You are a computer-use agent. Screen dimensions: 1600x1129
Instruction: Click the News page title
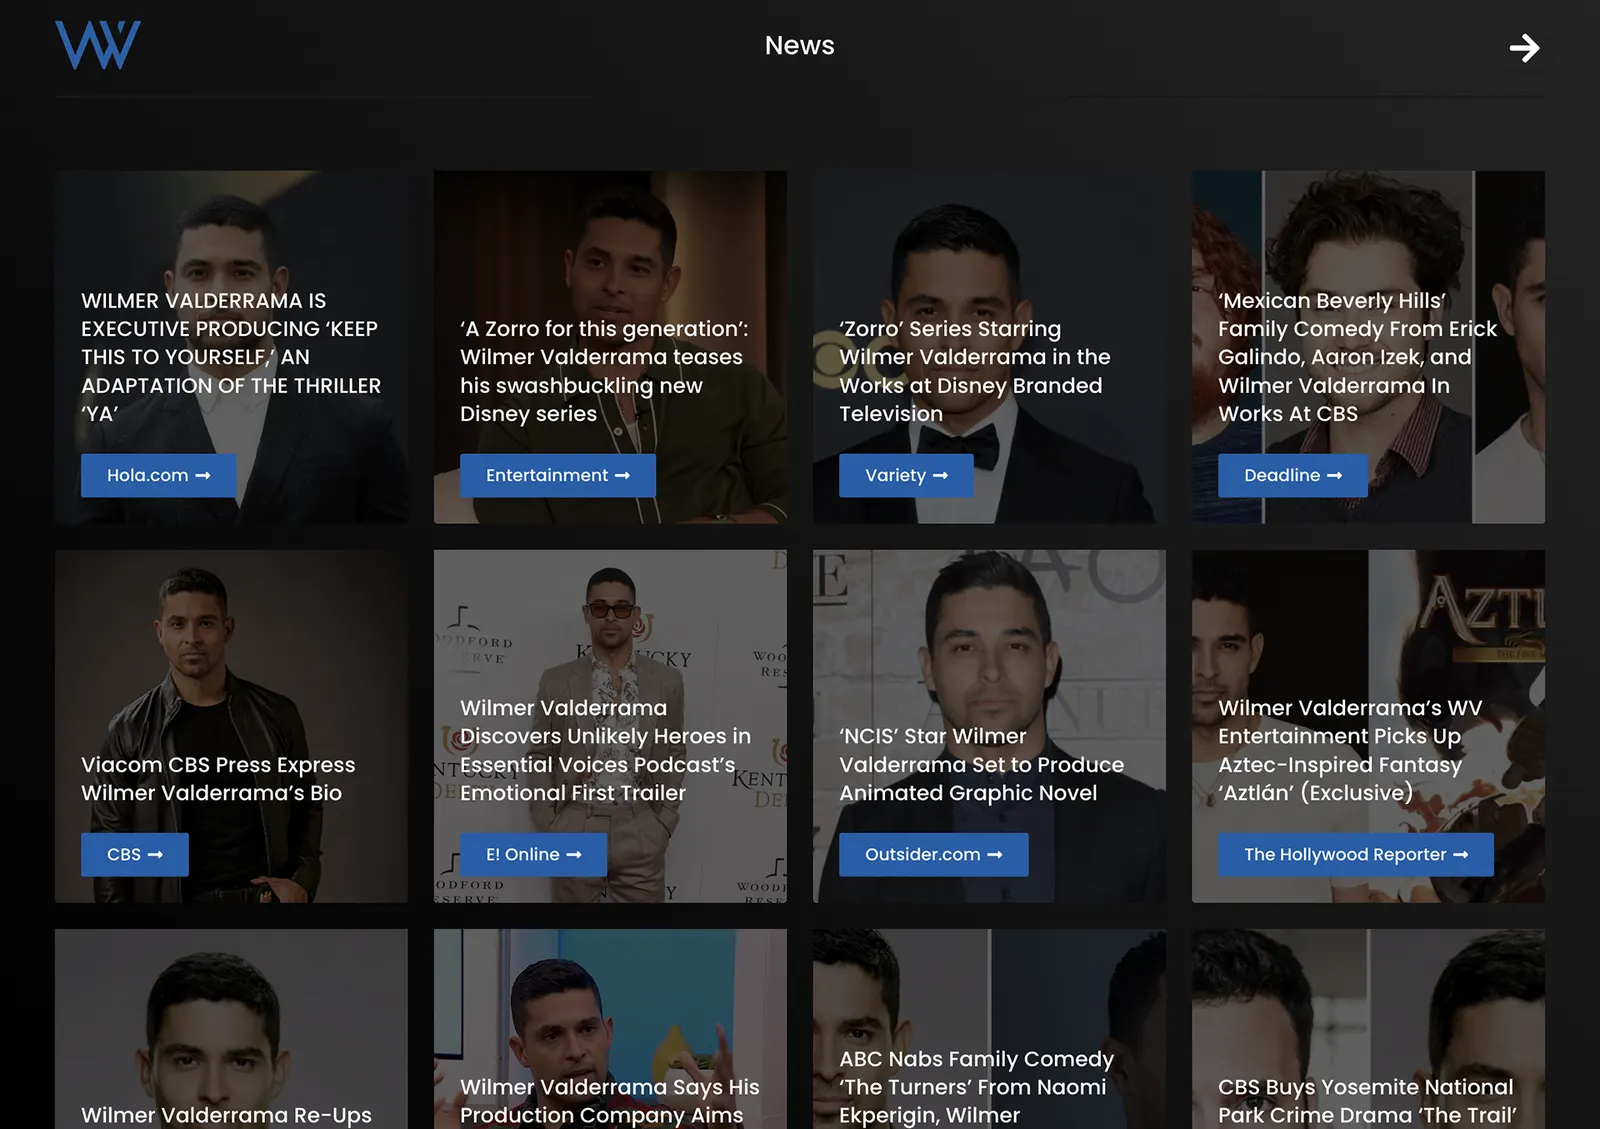[x=800, y=45]
